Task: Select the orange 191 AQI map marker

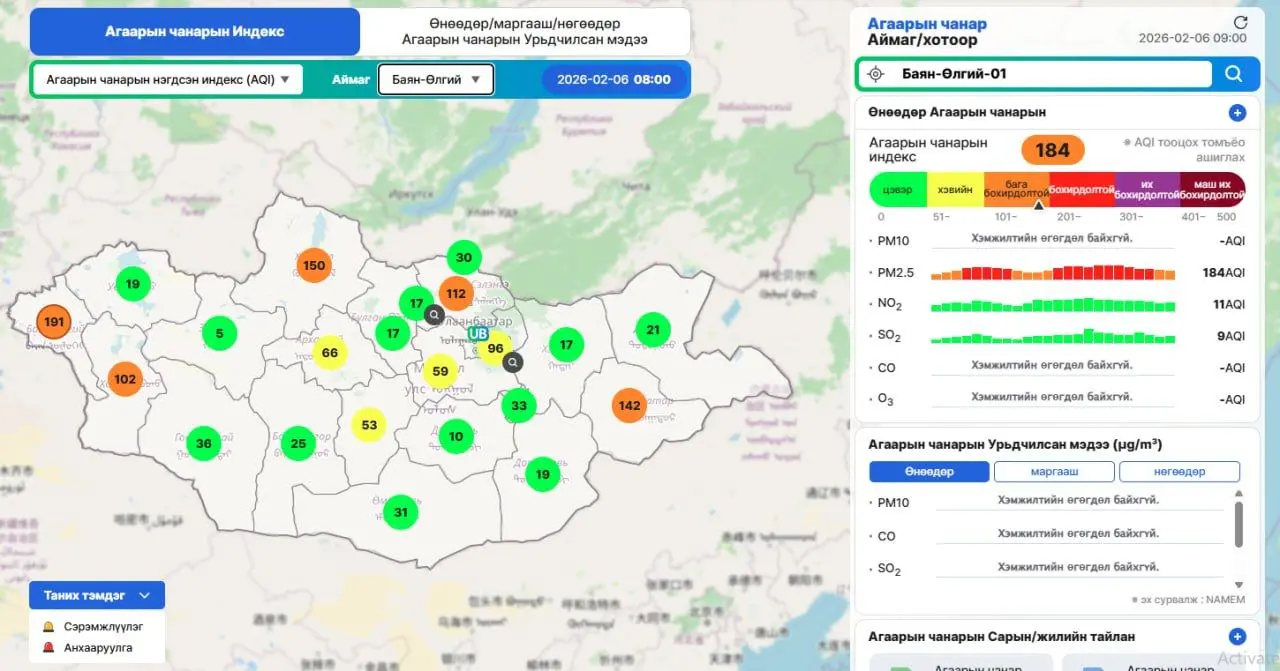Action: tap(54, 322)
